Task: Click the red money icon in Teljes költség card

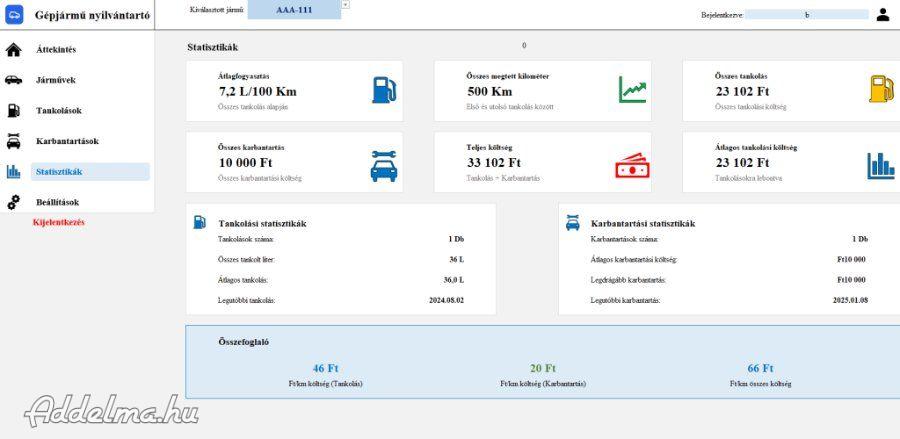Action: coord(632,166)
